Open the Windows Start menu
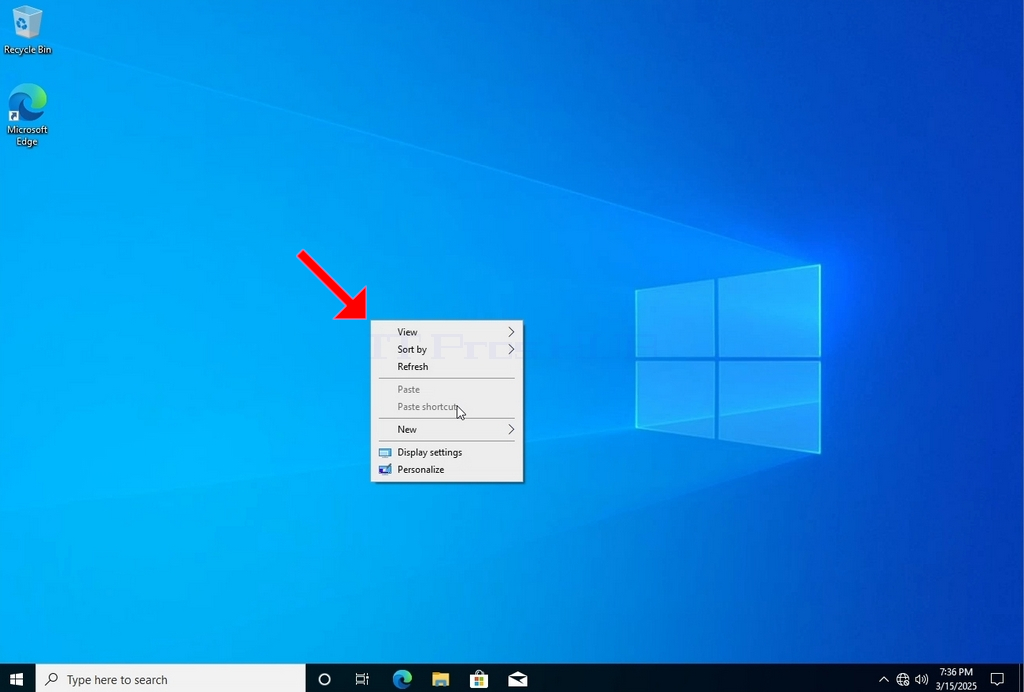Viewport: 1024px width, 692px height. coord(17,679)
